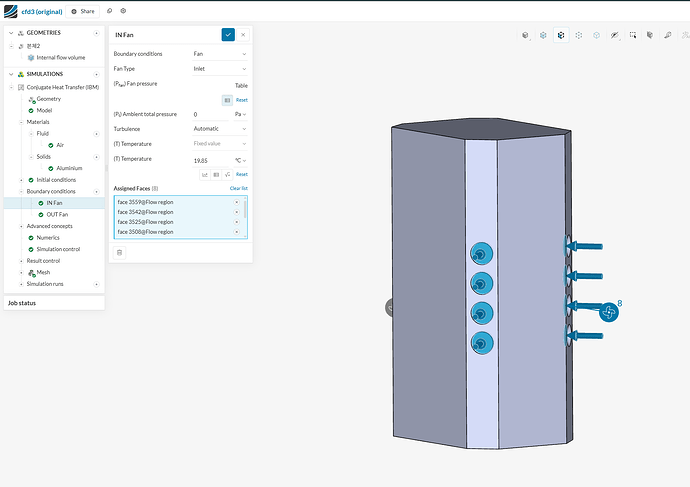Image resolution: width=690 pixels, height=487 pixels.
Task: Select the light blue wireframe cube icon
Action: click(596, 35)
